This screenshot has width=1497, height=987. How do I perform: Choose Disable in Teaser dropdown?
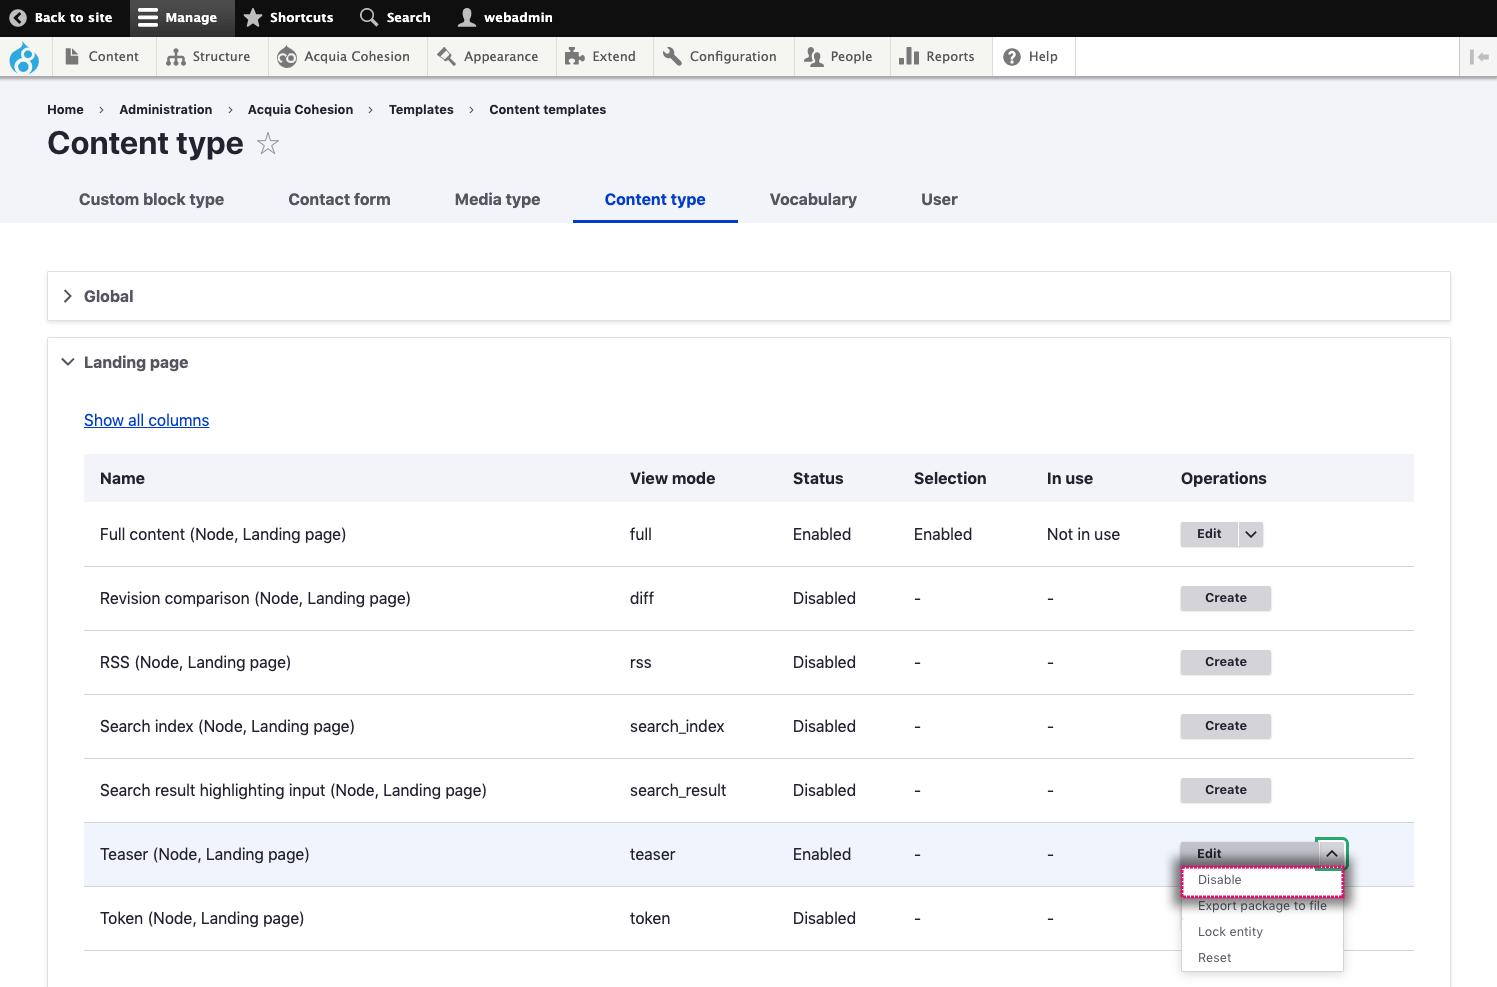click(x=1262, y=880)
